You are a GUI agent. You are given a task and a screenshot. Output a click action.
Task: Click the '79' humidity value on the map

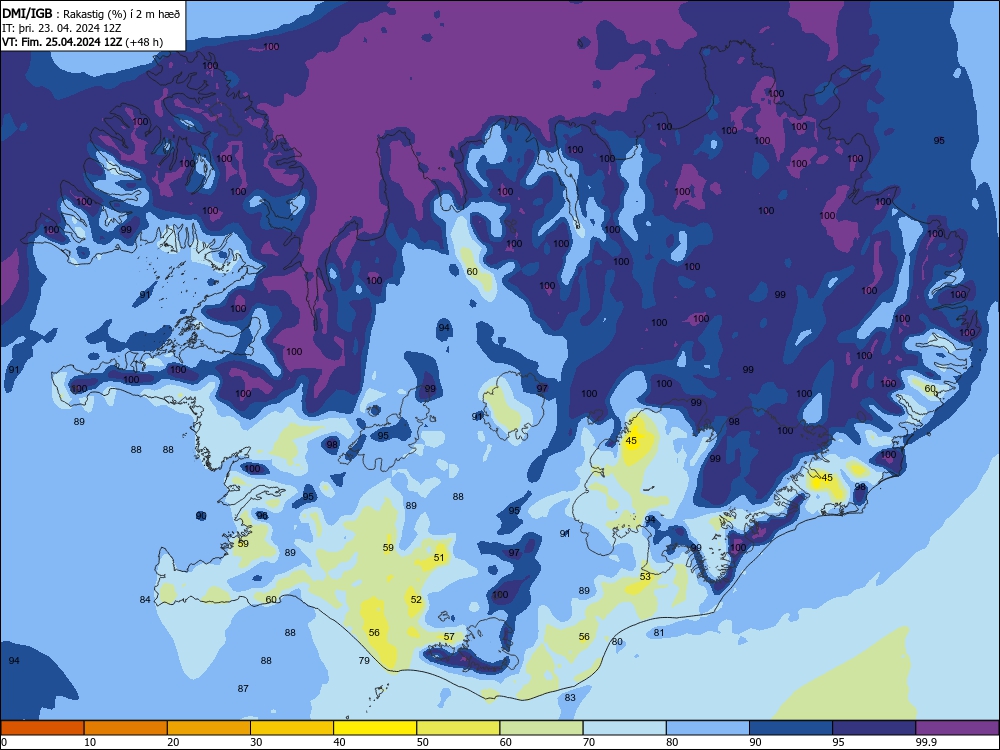364,661
